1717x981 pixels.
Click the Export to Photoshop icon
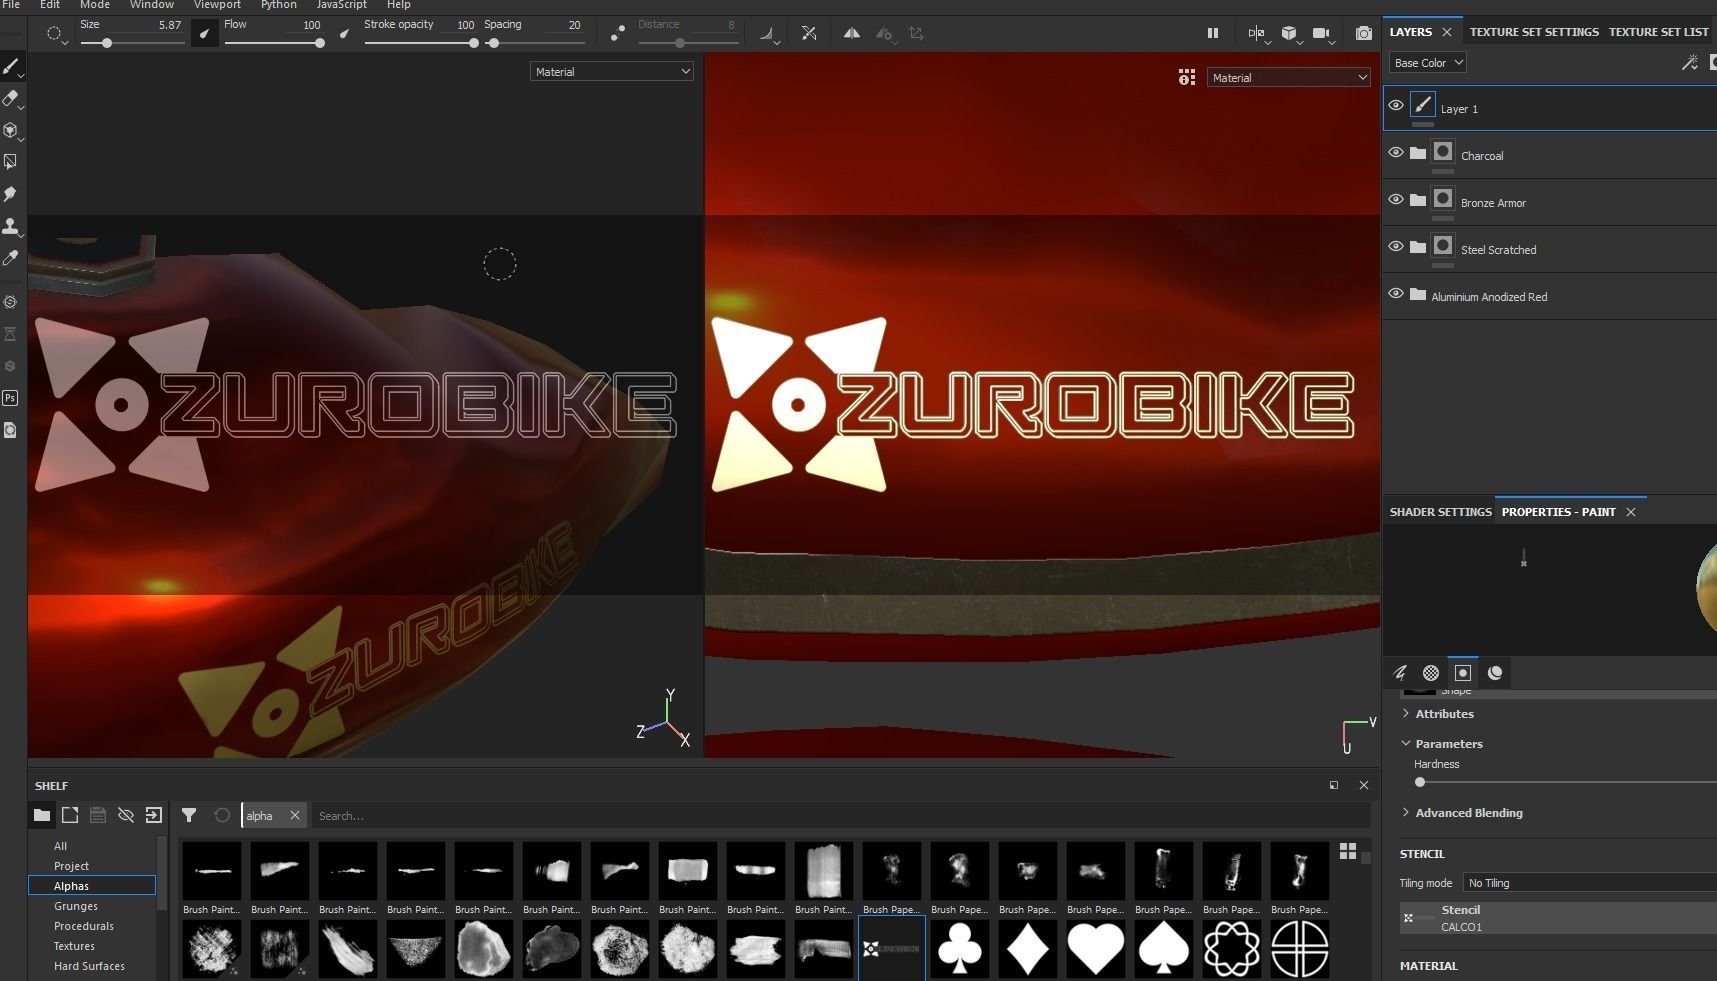(x=10, y=397)
